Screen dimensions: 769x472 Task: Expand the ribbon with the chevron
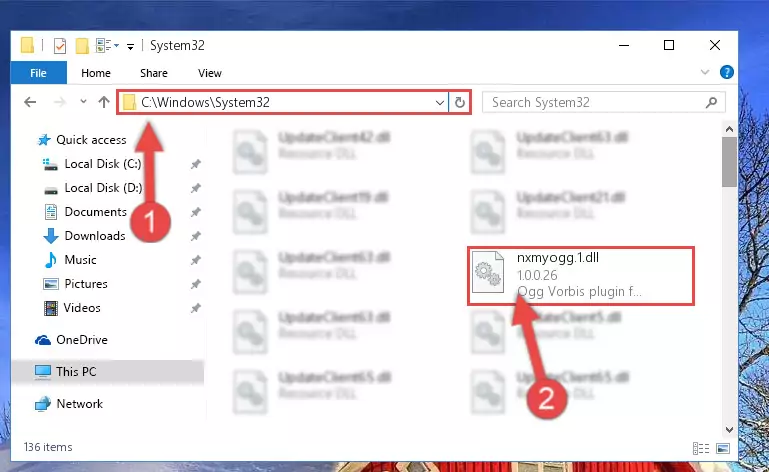pos(705,72)
